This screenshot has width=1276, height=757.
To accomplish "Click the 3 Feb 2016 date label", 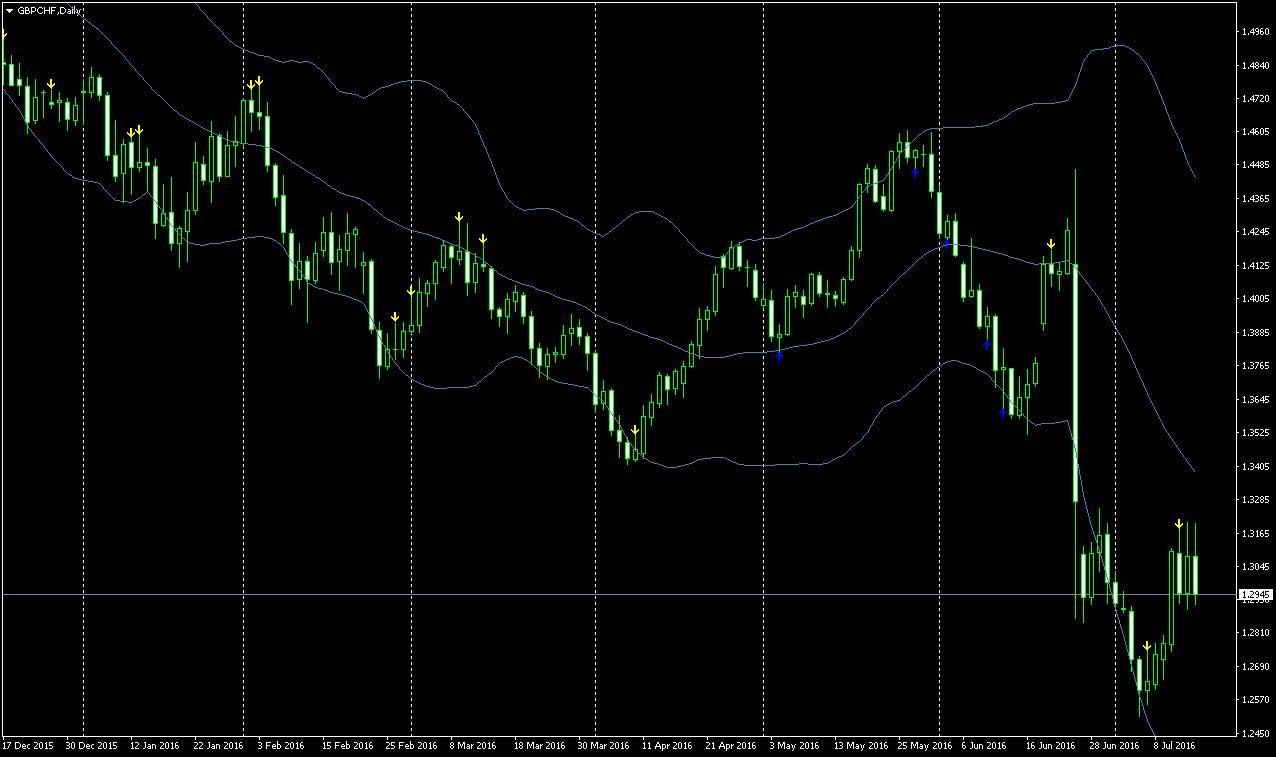I will coord(281,746).
